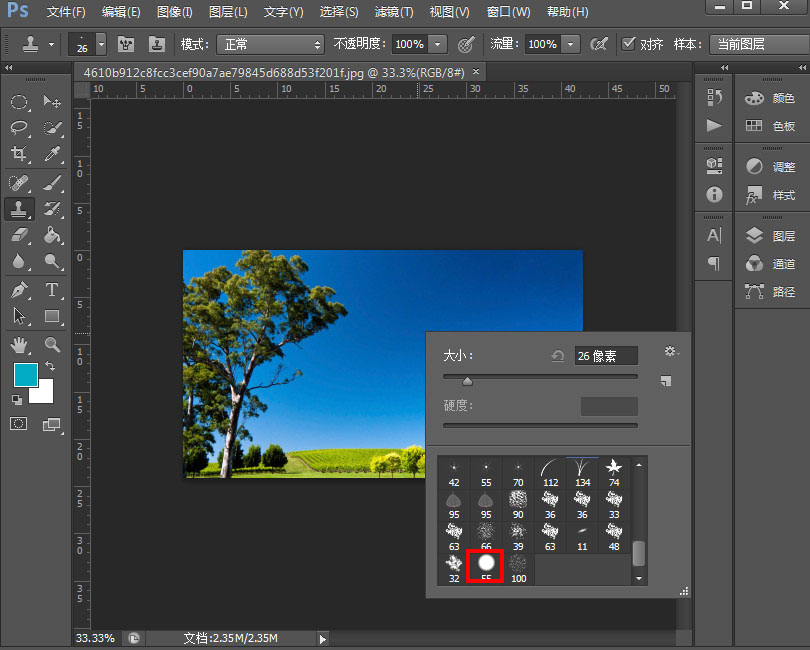810x650 pixels.
Task: Enable airbrush-style build-up button
Action: (599, 44)
